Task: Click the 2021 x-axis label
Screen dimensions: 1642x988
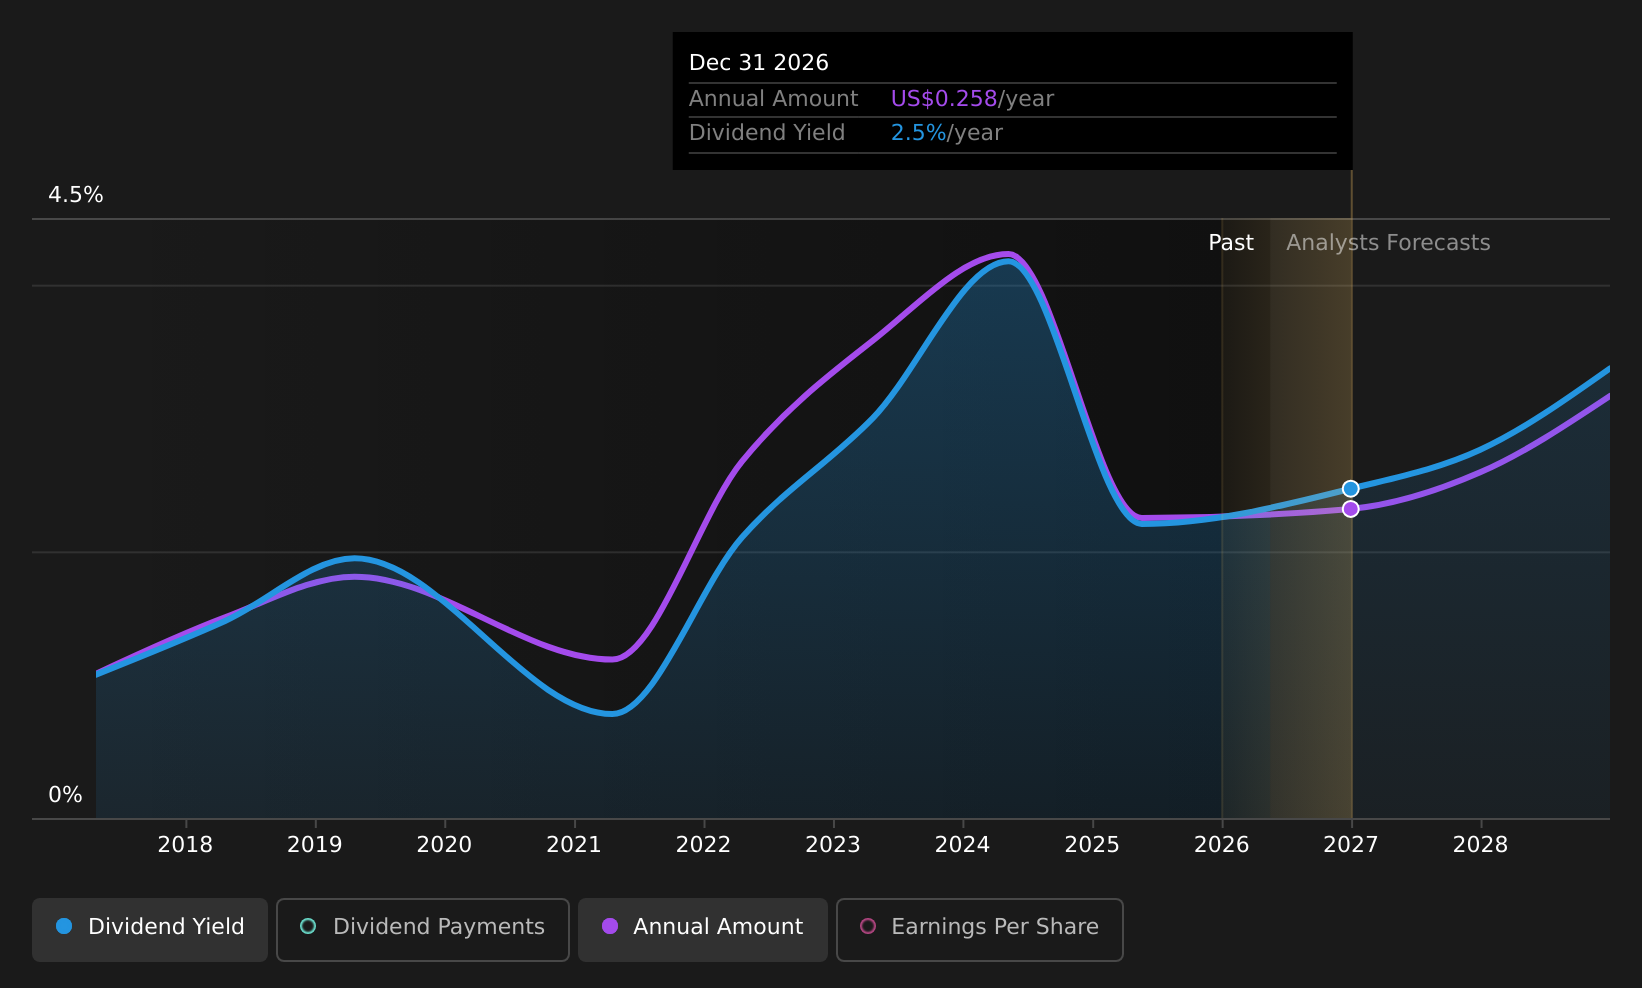Action: coord(574,845)
